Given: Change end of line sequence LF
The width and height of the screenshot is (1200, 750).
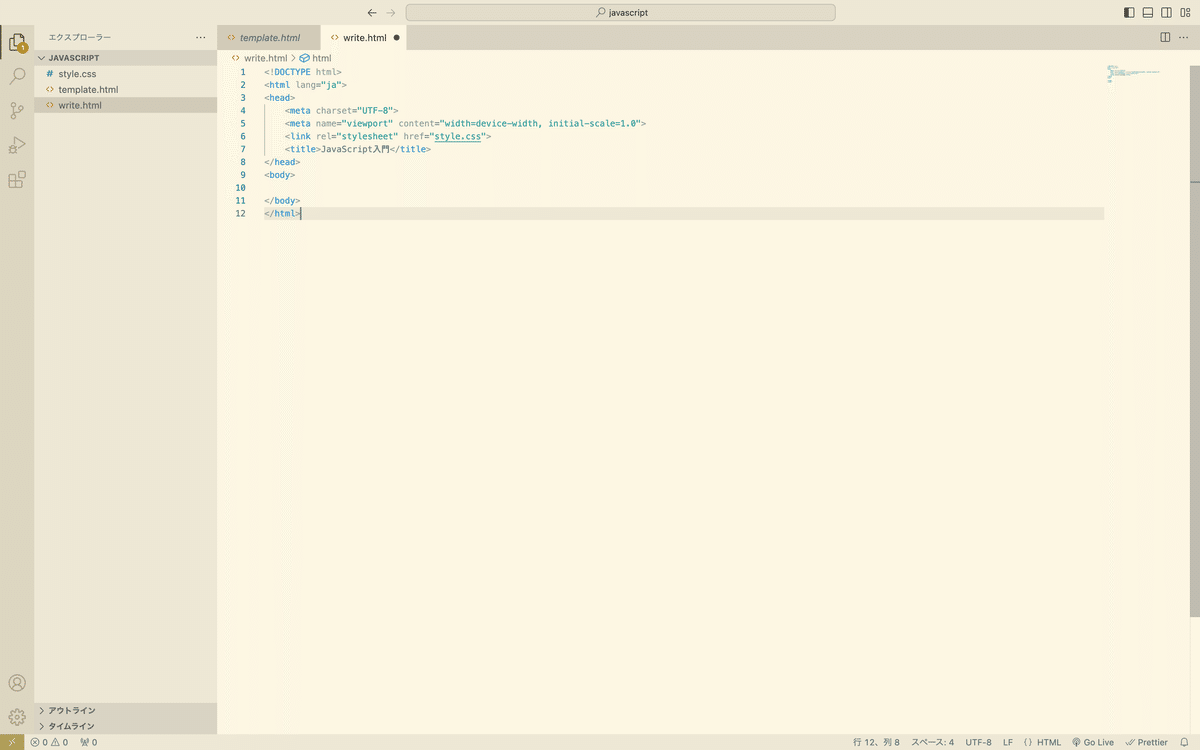Looking at the screenshot, I should 1008,742.
